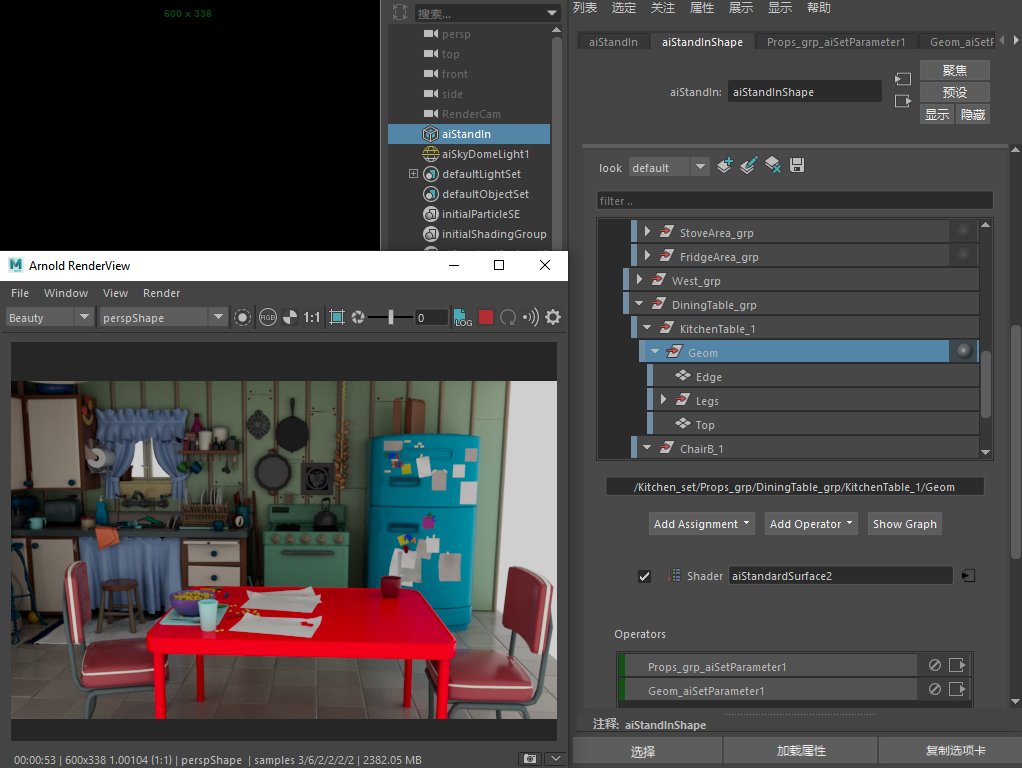This screenshot has width=1022, height=768.
Task: Switch to the Props_grp_aiSetParameter1 tab
Action: tap(836, 42)
